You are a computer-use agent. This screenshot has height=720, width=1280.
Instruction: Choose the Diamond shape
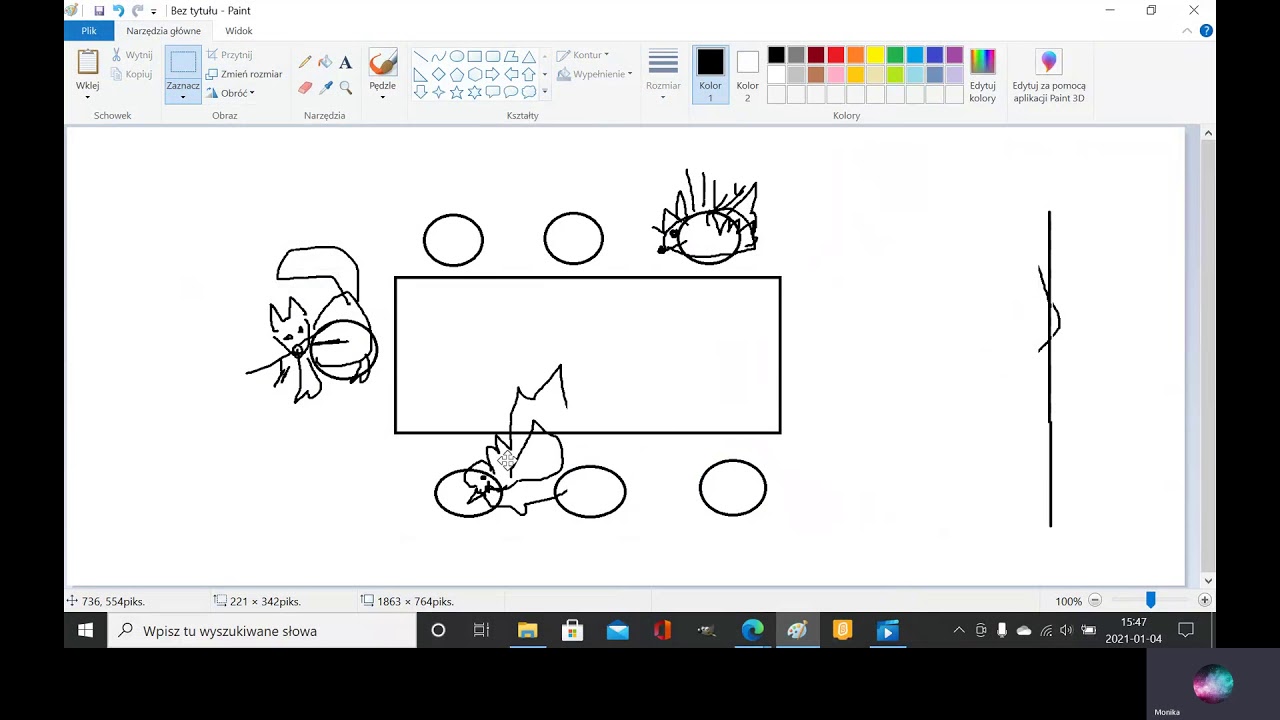[x=438, y=74]
